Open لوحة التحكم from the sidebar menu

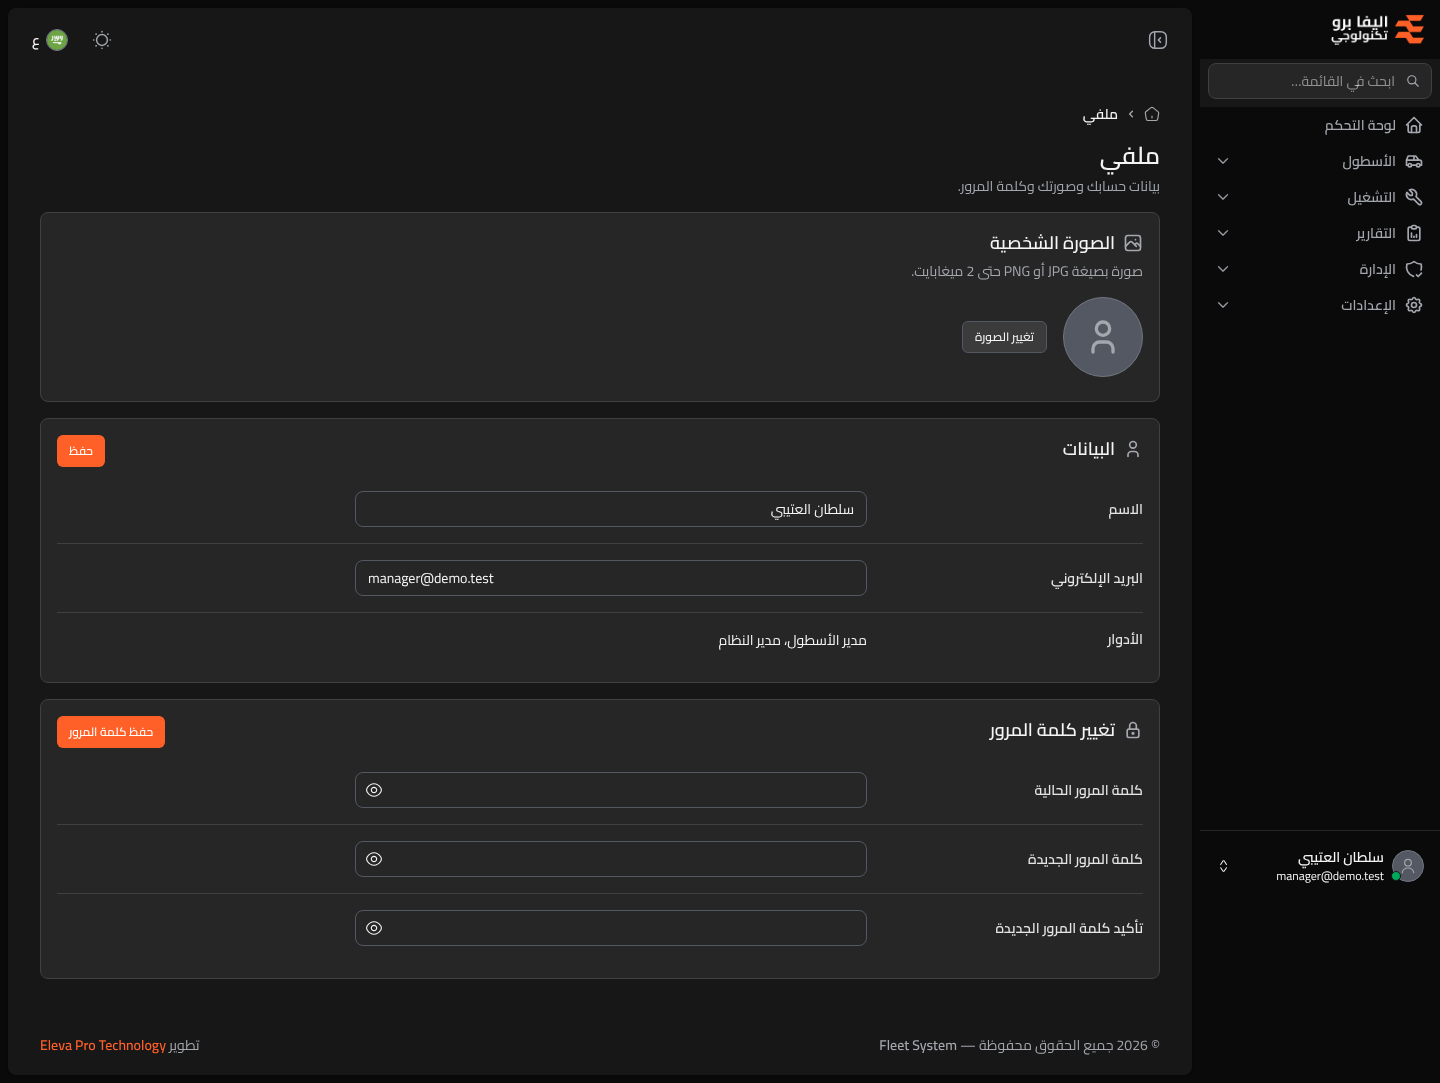(x=1320, y=125)
